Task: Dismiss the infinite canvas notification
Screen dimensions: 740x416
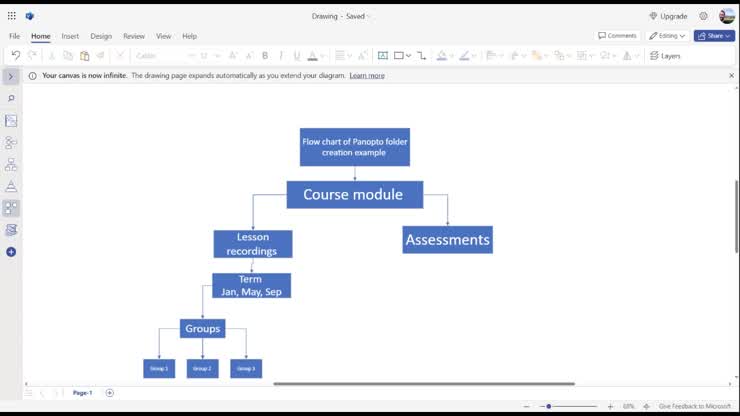Action: click(732, 76)
